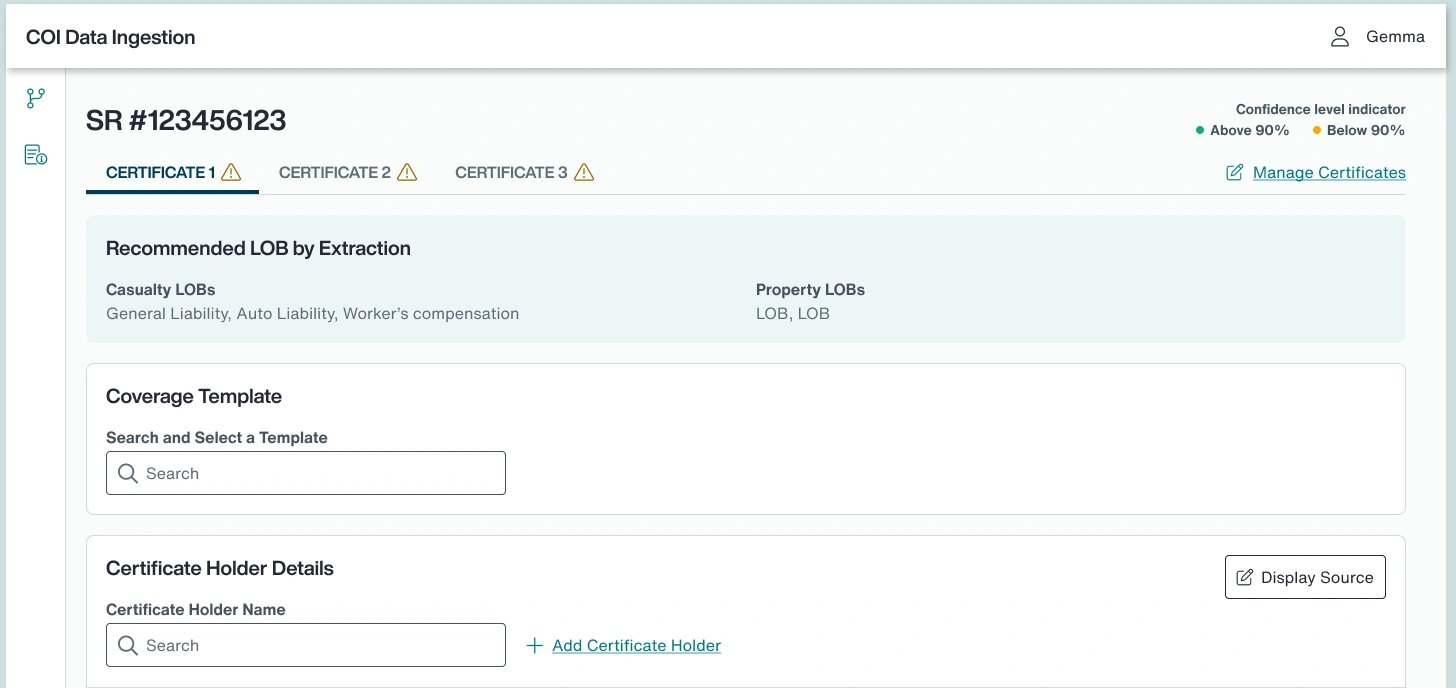Click the Recommended LOB by Extraction heading
The image size is (1456, 688).
point(258,249)
